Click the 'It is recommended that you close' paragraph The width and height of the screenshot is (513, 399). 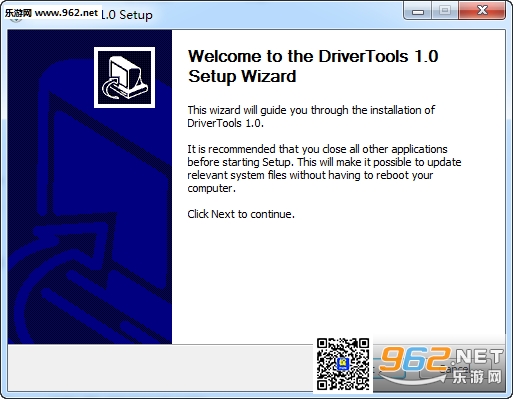pyautogui.click(x=324, y=169)
